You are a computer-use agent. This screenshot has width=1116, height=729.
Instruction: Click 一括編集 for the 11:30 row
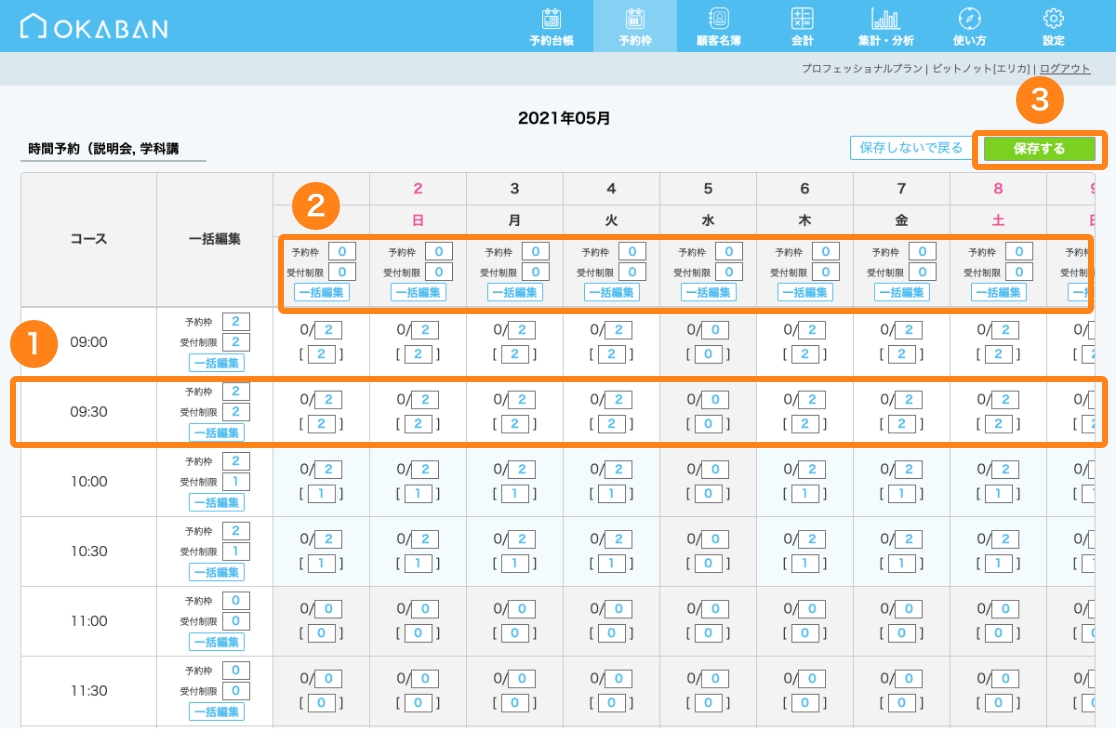tap(216, 712)
